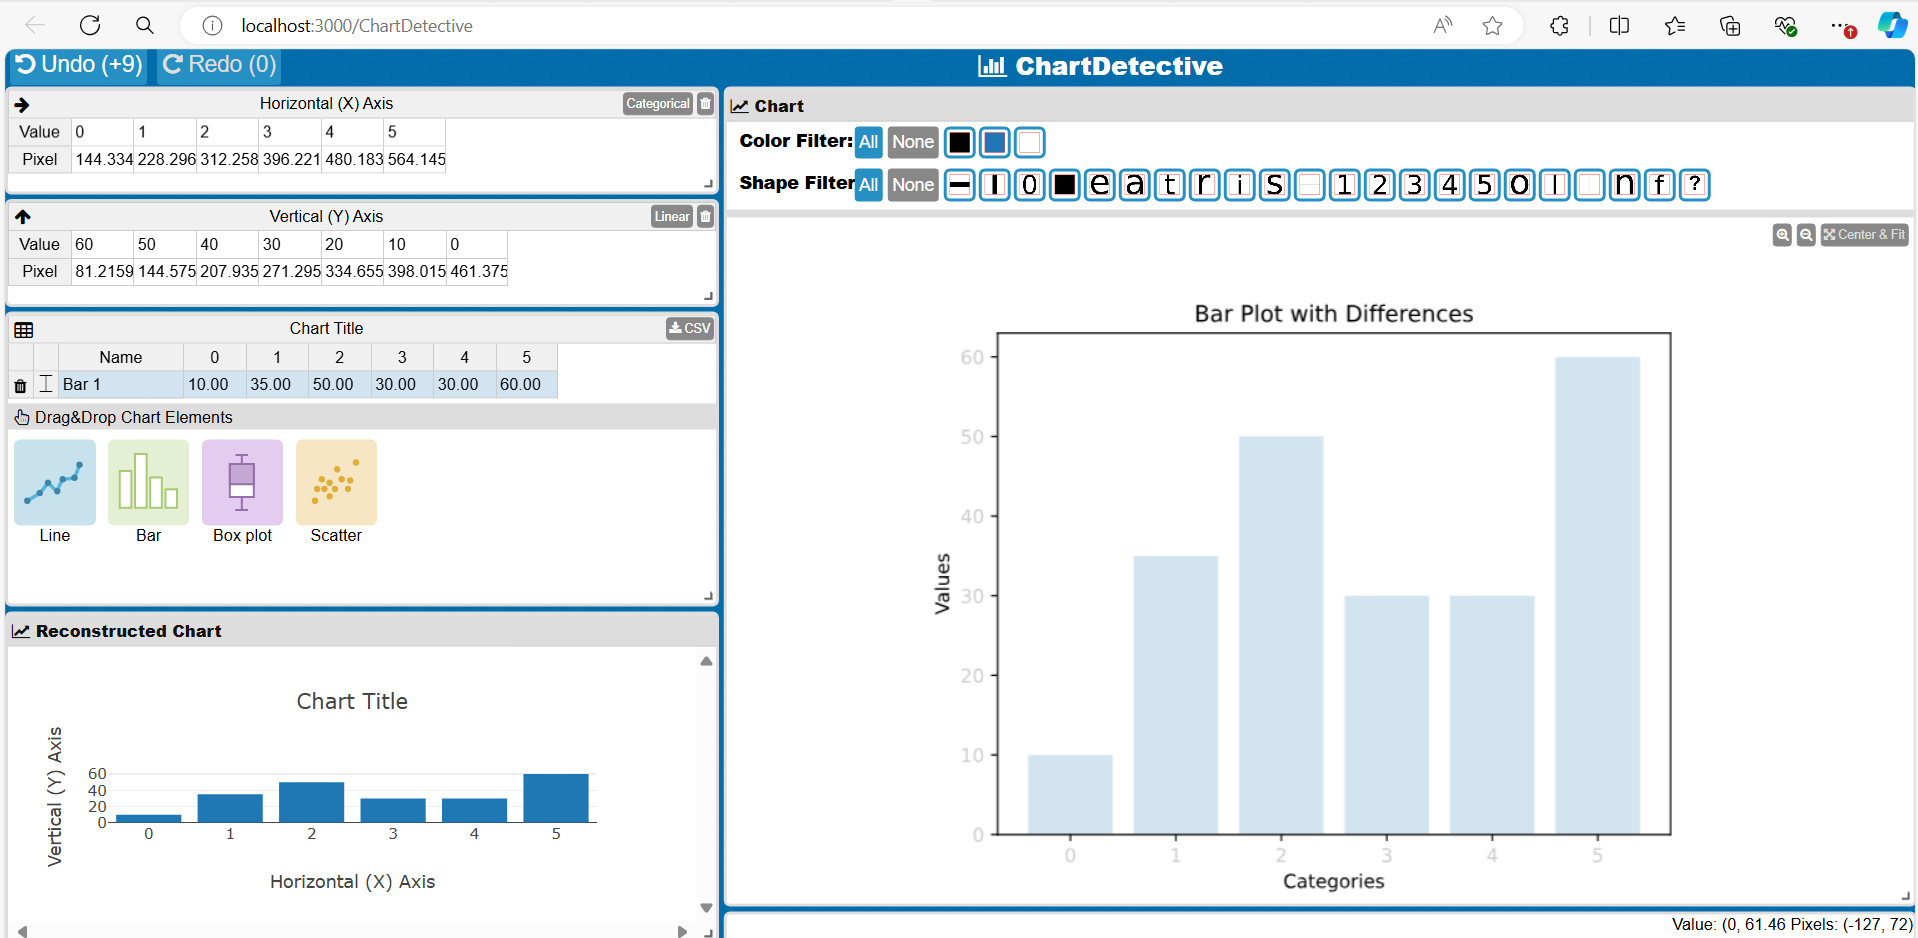Screen dimensions: 1918x938
Task: Toggle the letter 'e' shape filter
Action: [x=1099, y=184]
